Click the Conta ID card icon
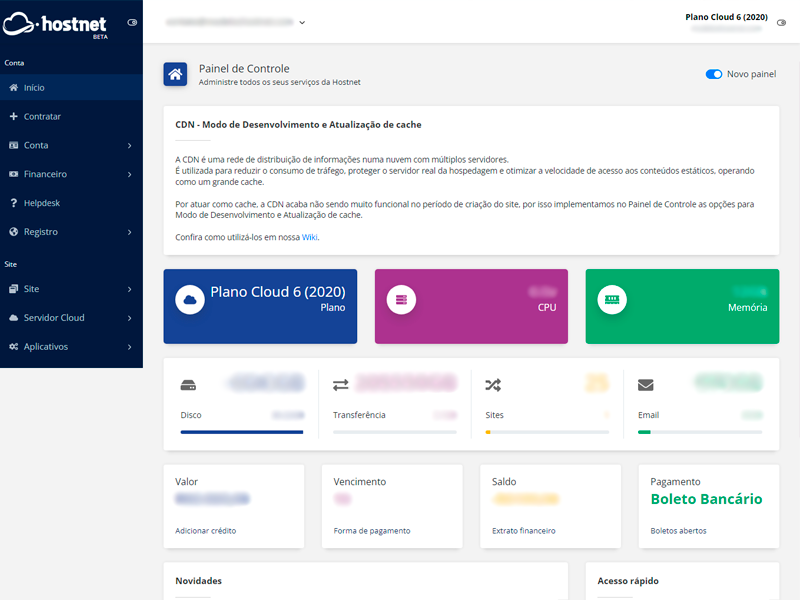Screen dimensions: 800x600 (14, 145)
